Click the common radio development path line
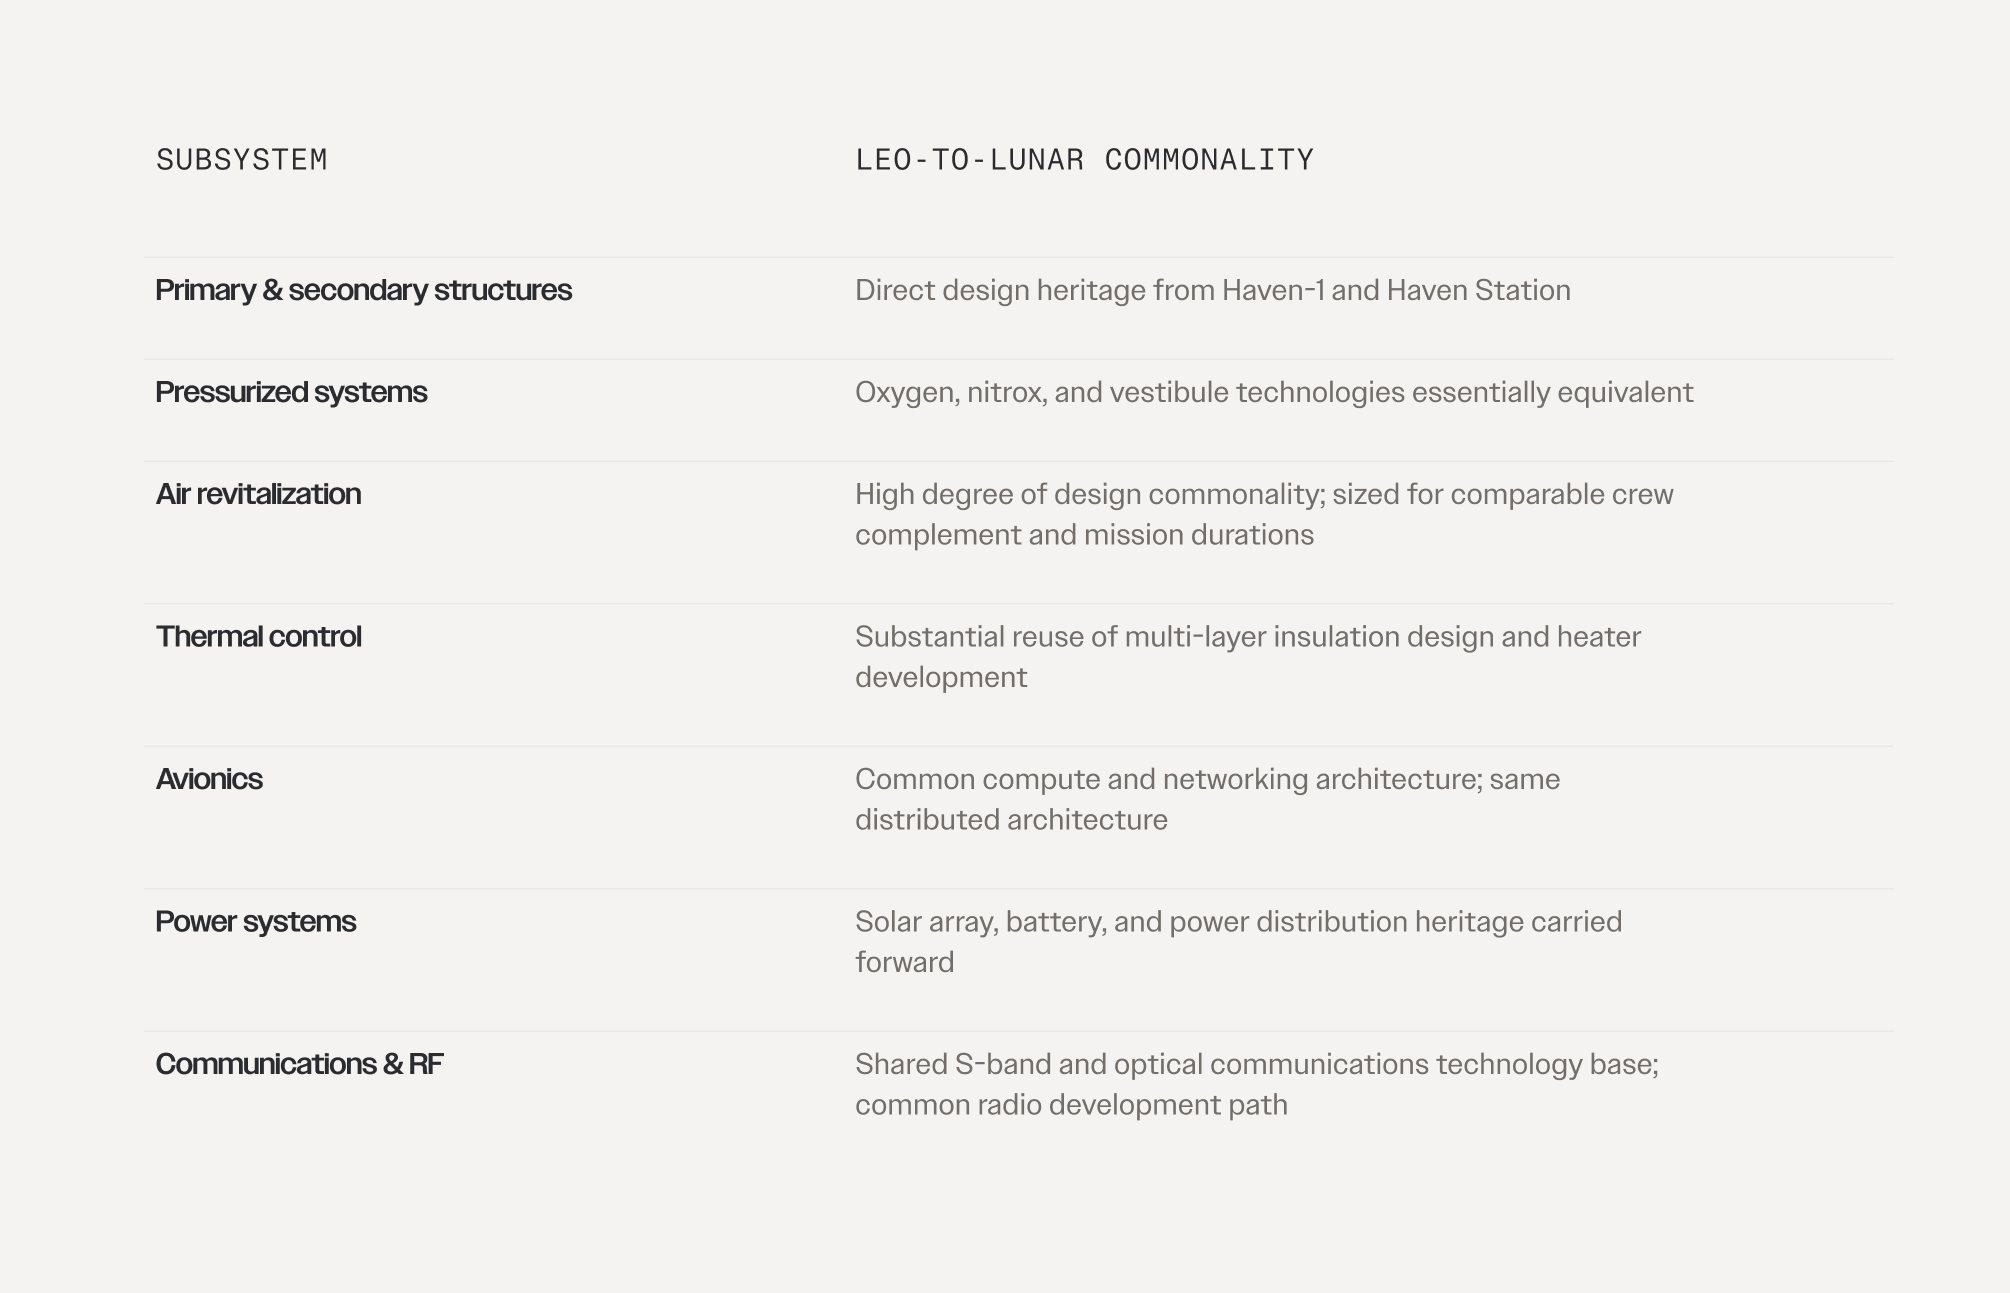Viewport: 2010px width, 1293px height. pyautogui.click(x=1071, y=1105)
